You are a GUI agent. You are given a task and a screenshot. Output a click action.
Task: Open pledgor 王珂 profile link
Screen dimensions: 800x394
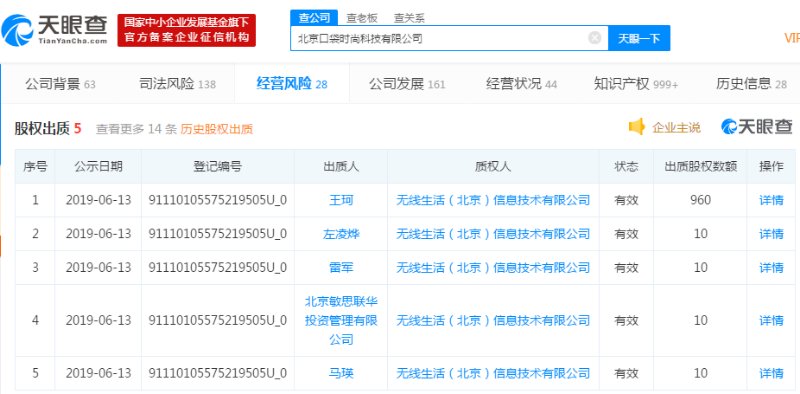click(341, 200)
